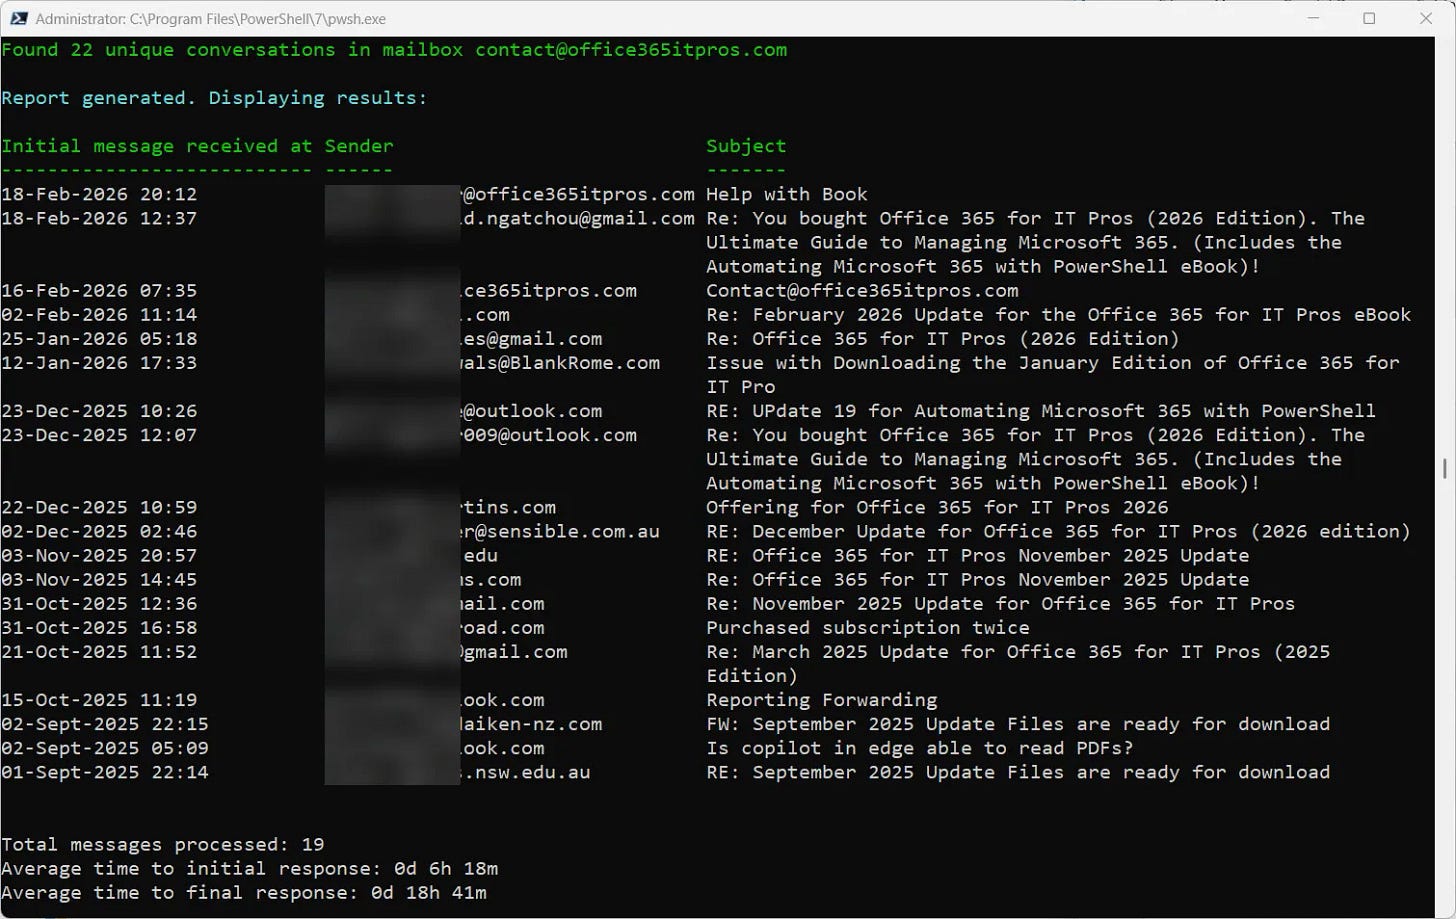This screenshot has height=919, width=1456.
Task: Click the timestamp 03-Nov-2025 14:45
Action: click(x=99, y=579)
